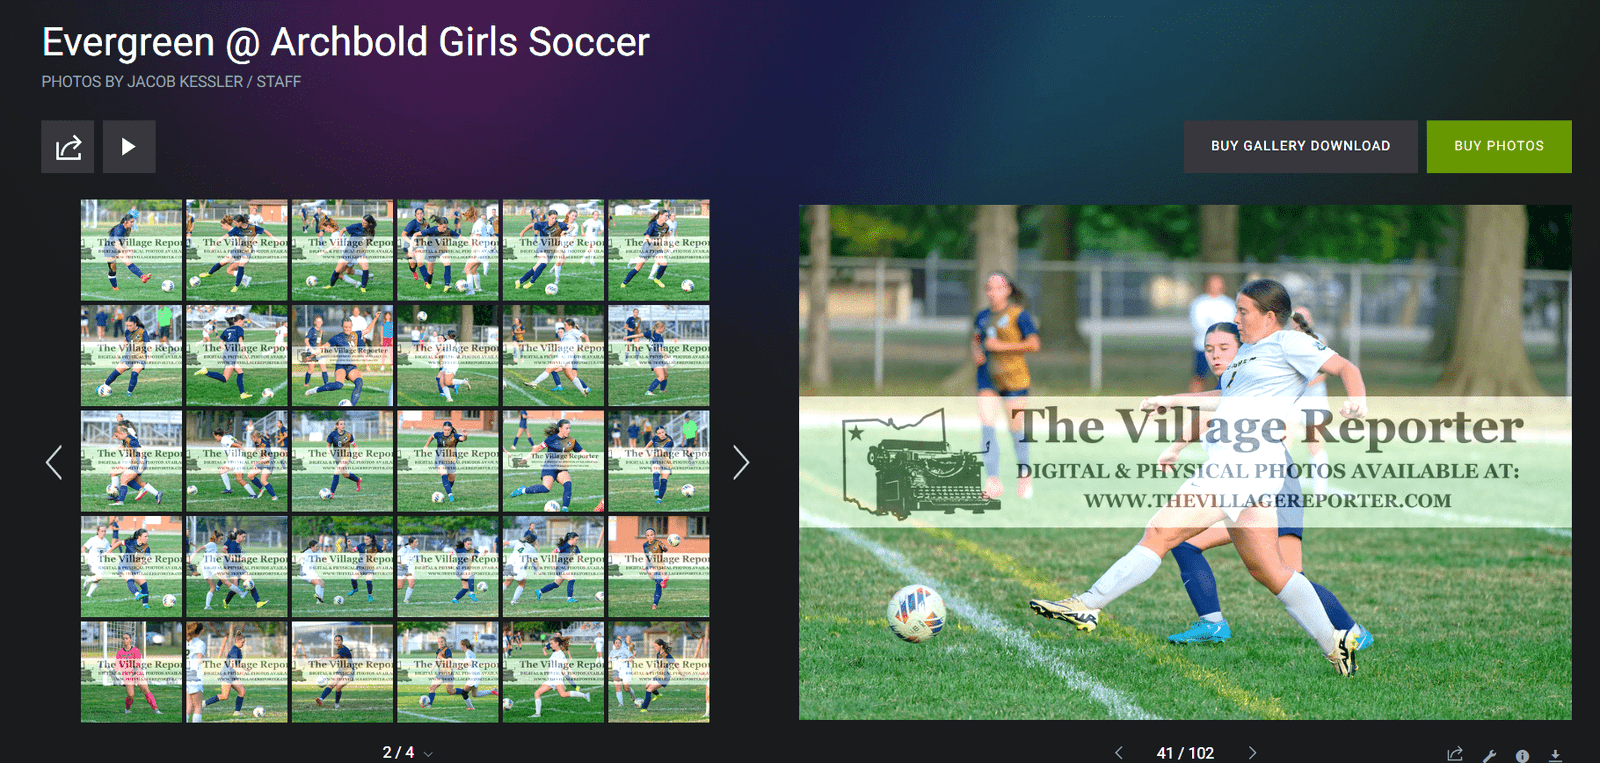The image size is (1600, 763).
Task: Go to the previous thumbnail page arrow
Action: (54, 462)
